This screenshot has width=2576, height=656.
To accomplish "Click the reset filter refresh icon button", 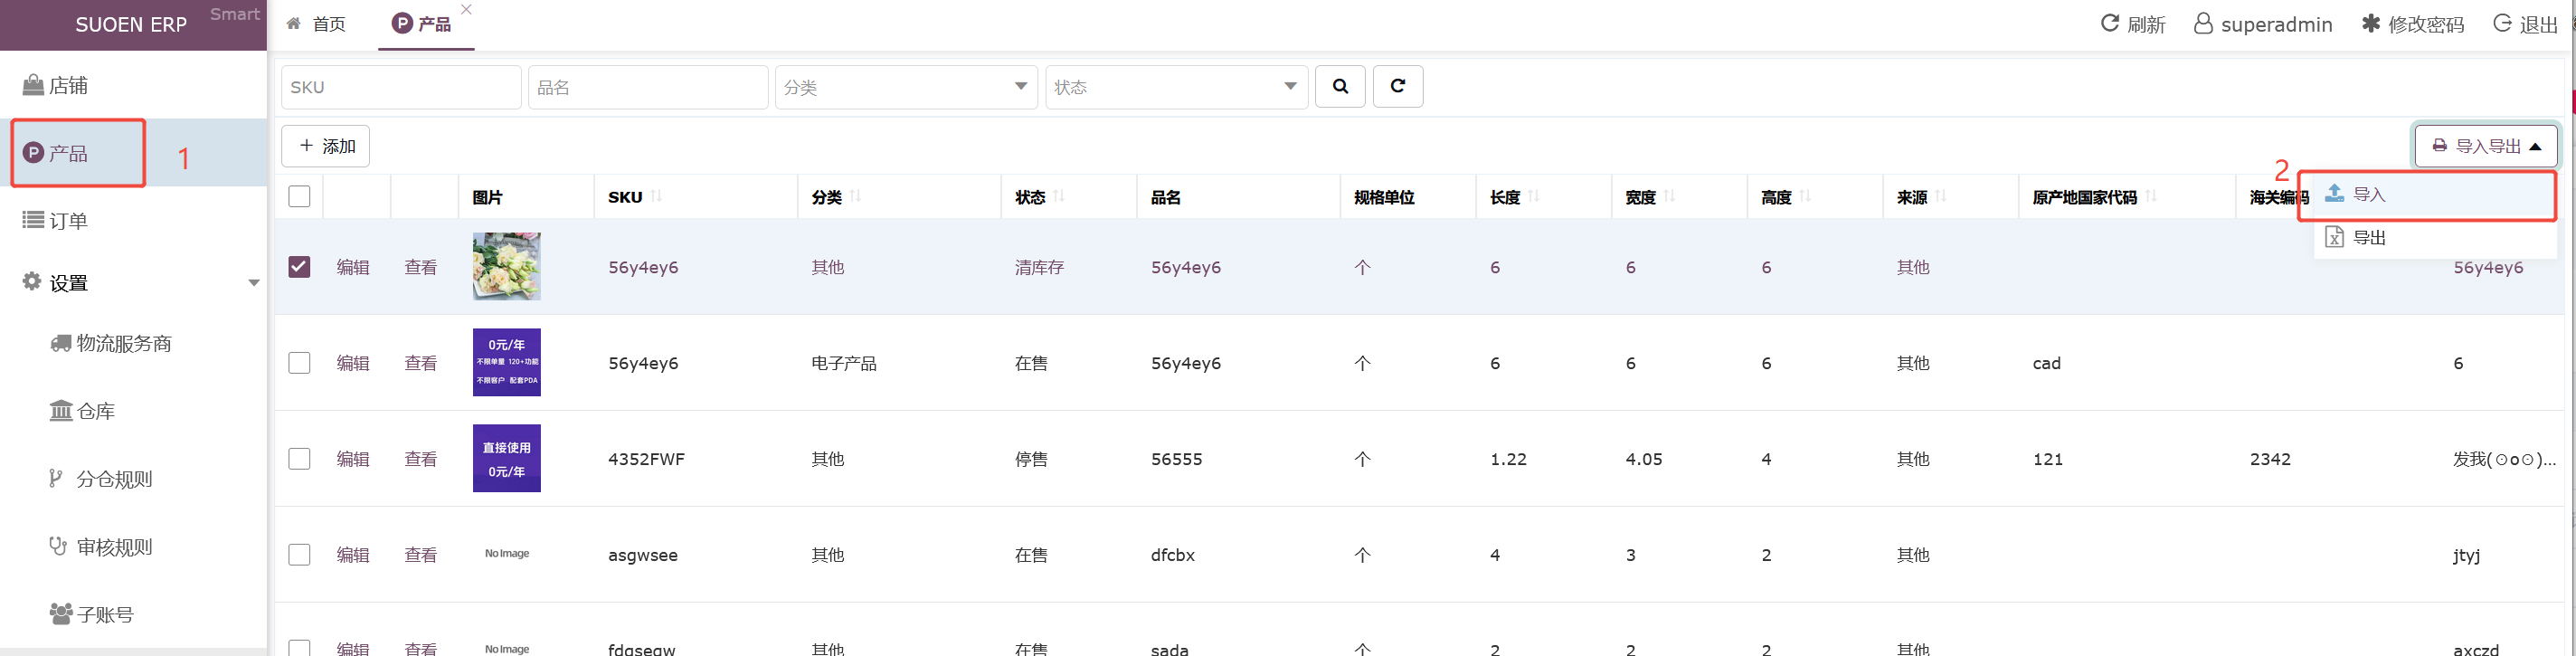I will (1398, 86).
